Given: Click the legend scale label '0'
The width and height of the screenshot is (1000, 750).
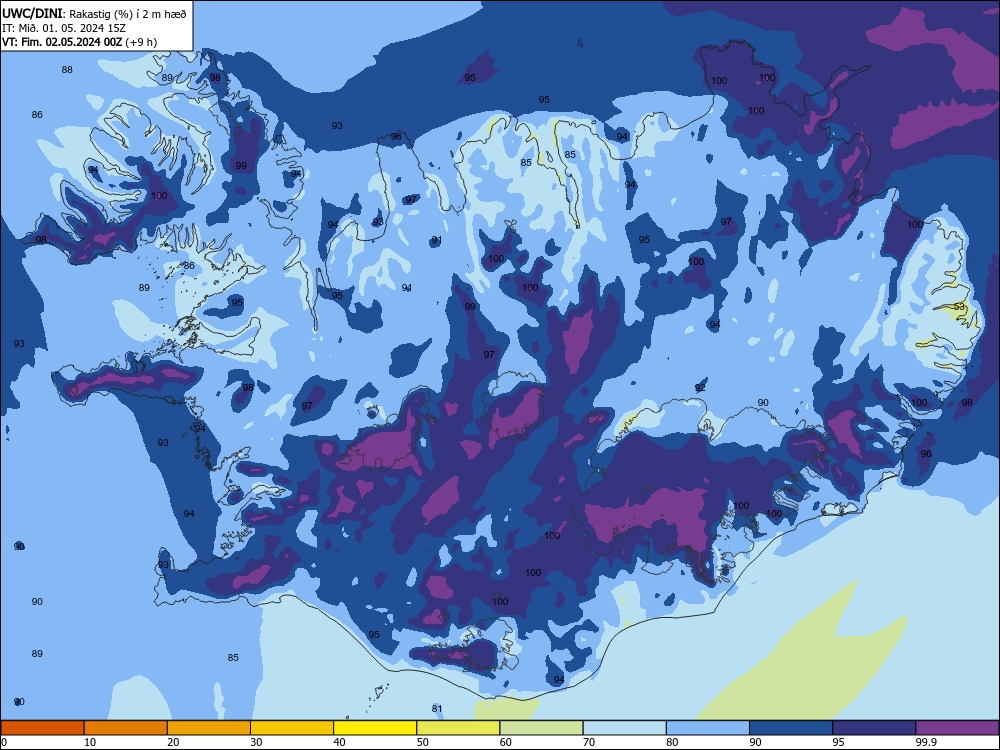Looking at the screenshot, I should [x=4, y=742].
